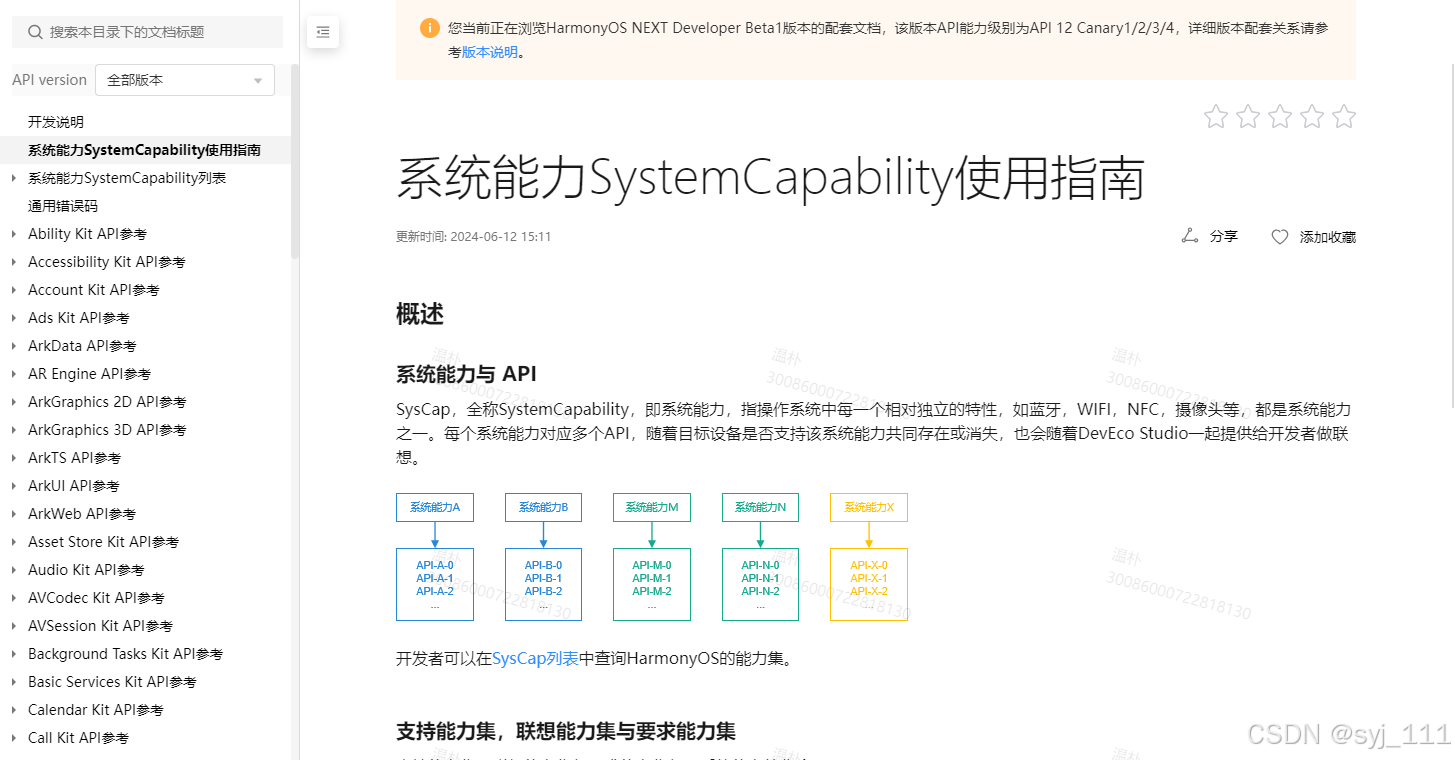Click the search magnifier icon in the sidebar
1455x760 pixels.
(35, 32)
